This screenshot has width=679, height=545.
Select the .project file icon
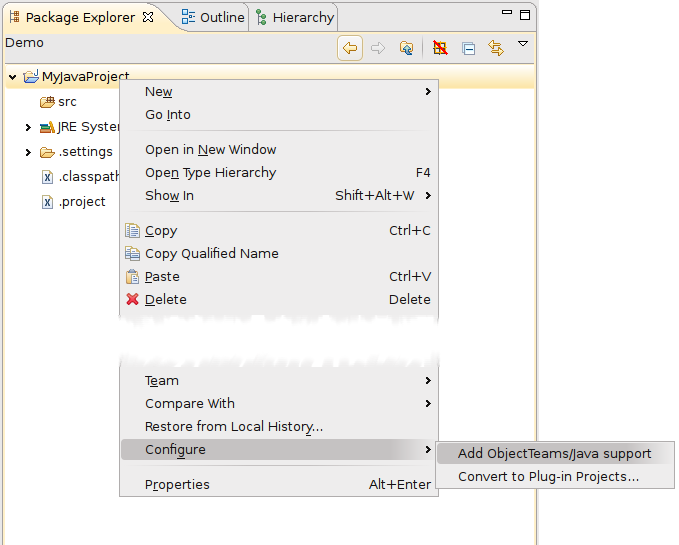coord(46,202)
